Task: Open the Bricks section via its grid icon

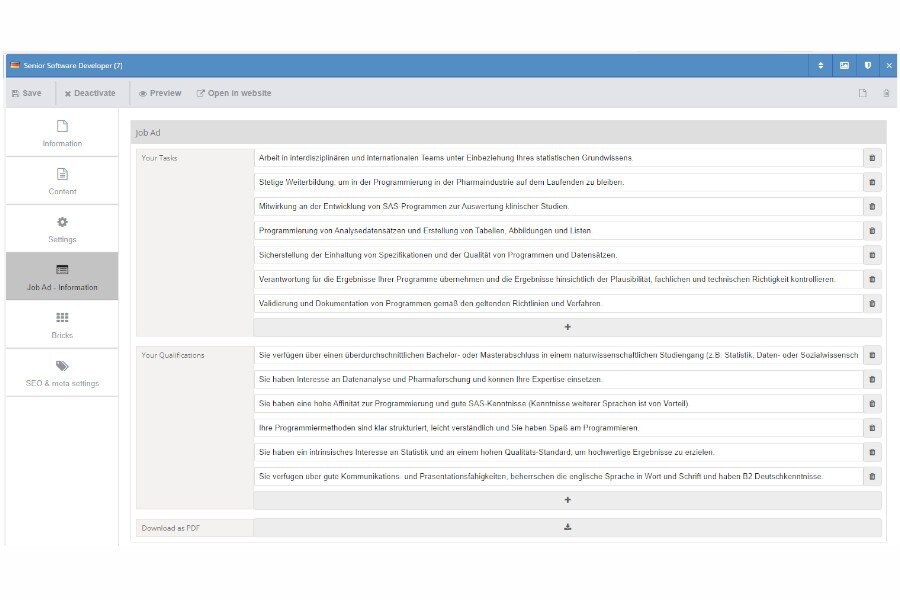Action: (62, 318)
